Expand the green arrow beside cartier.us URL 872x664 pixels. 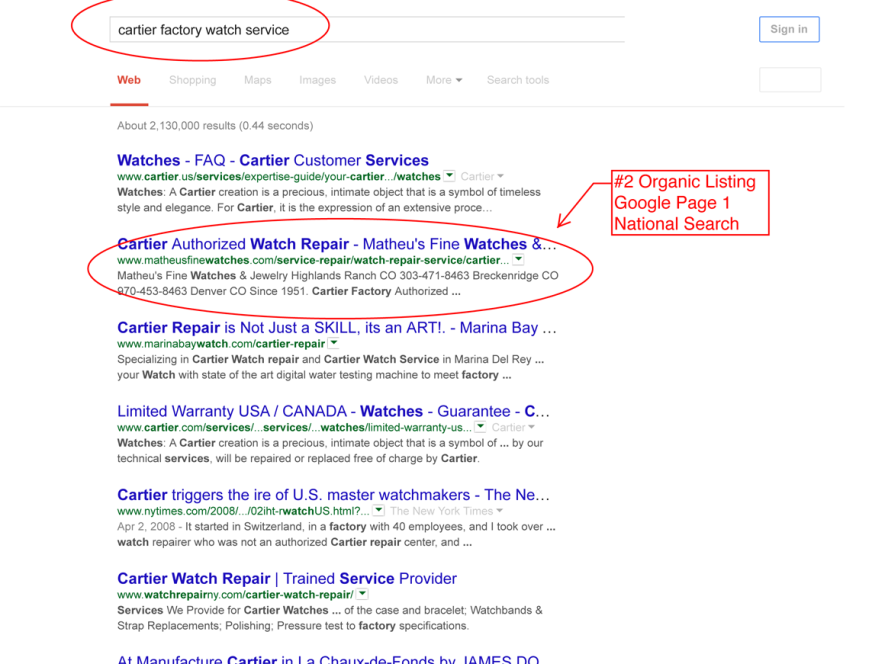(x=449, y=176)
